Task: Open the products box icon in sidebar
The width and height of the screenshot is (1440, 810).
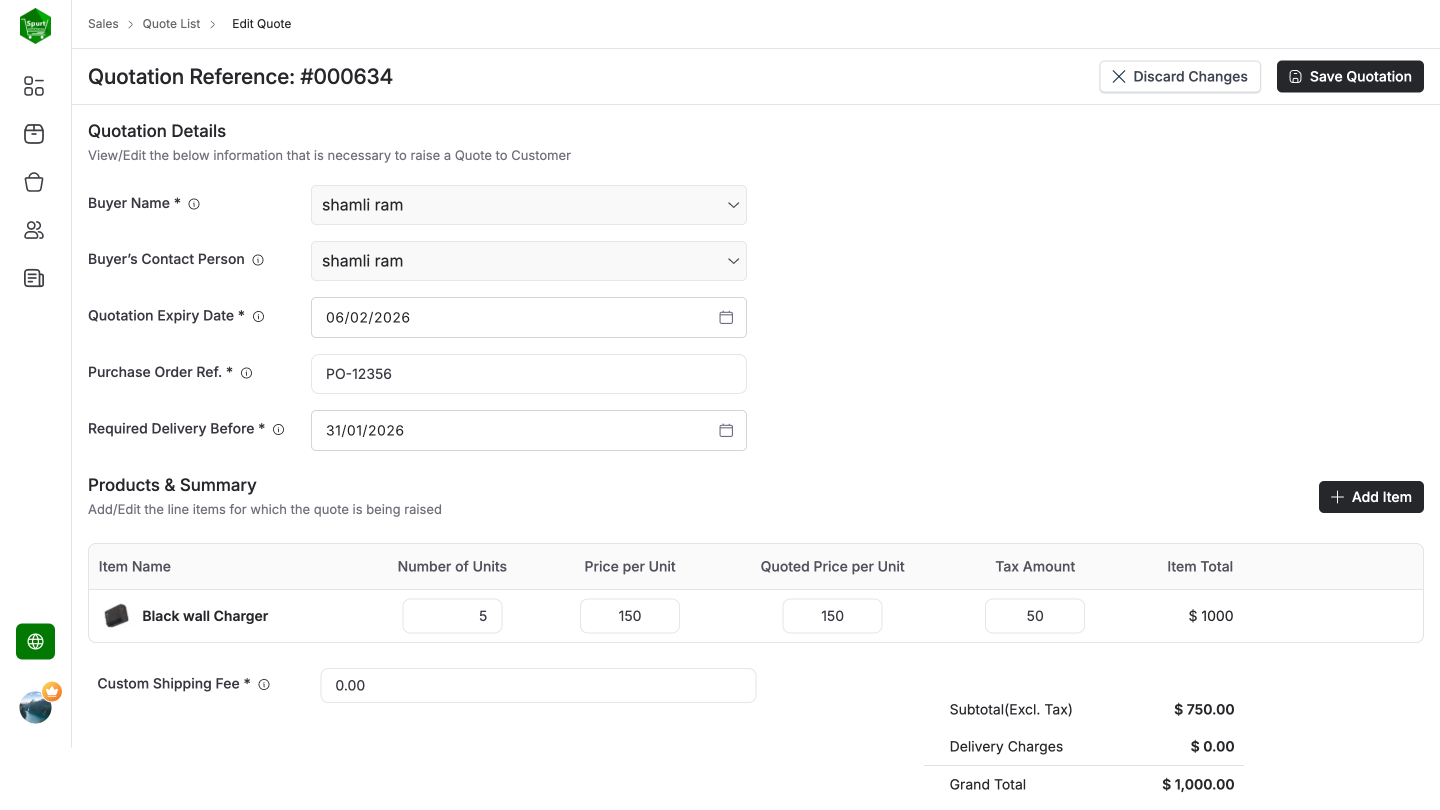Action: (34, 134)
